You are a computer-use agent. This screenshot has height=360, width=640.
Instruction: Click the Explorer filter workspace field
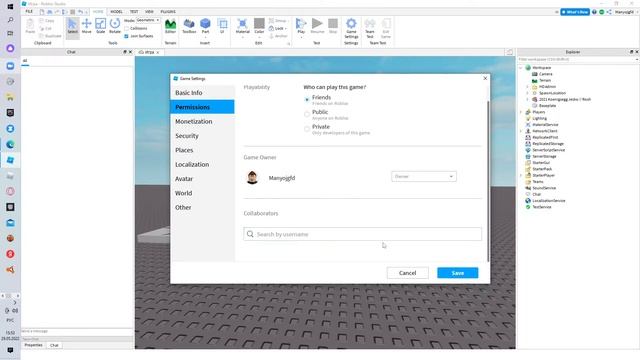coord(578,60)
